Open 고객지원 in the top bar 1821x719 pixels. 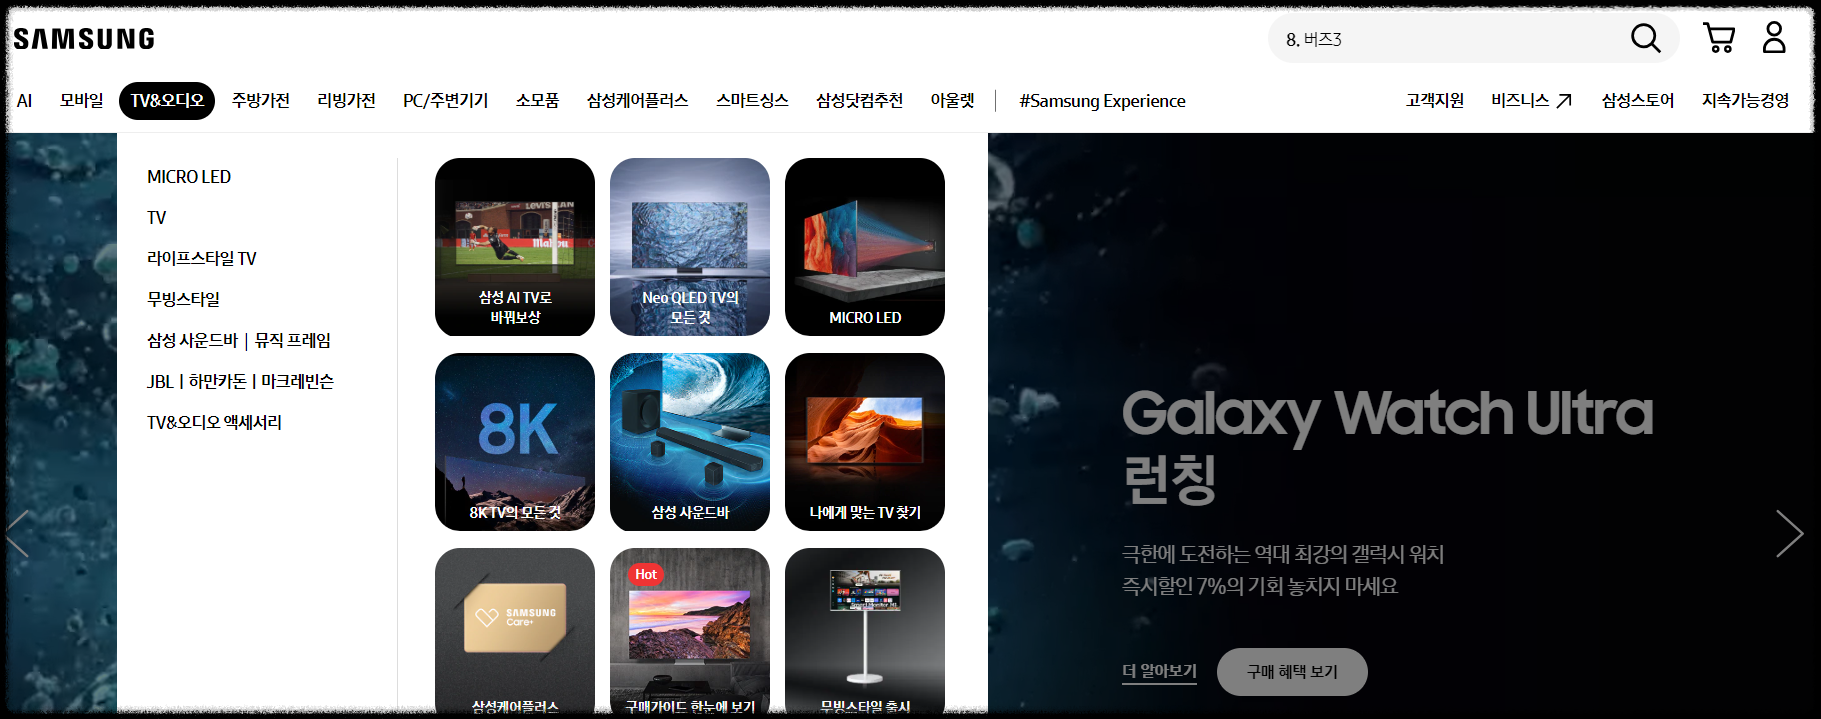point(1434,100)
